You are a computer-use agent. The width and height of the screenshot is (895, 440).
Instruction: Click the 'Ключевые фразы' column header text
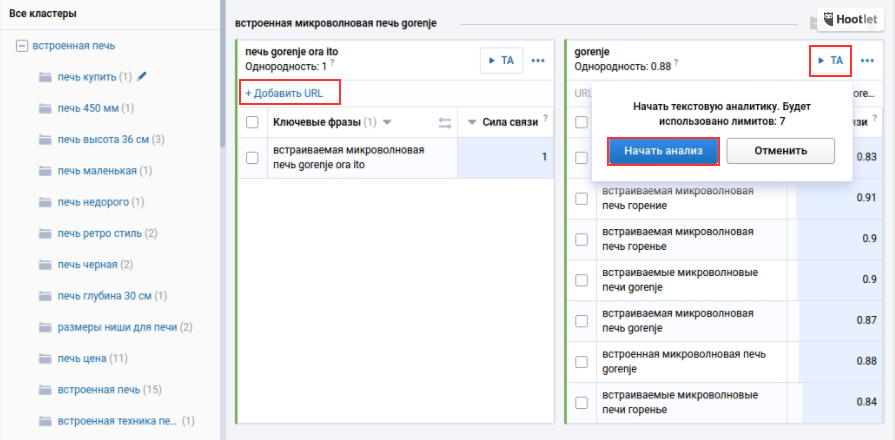(x=317, y=122)
